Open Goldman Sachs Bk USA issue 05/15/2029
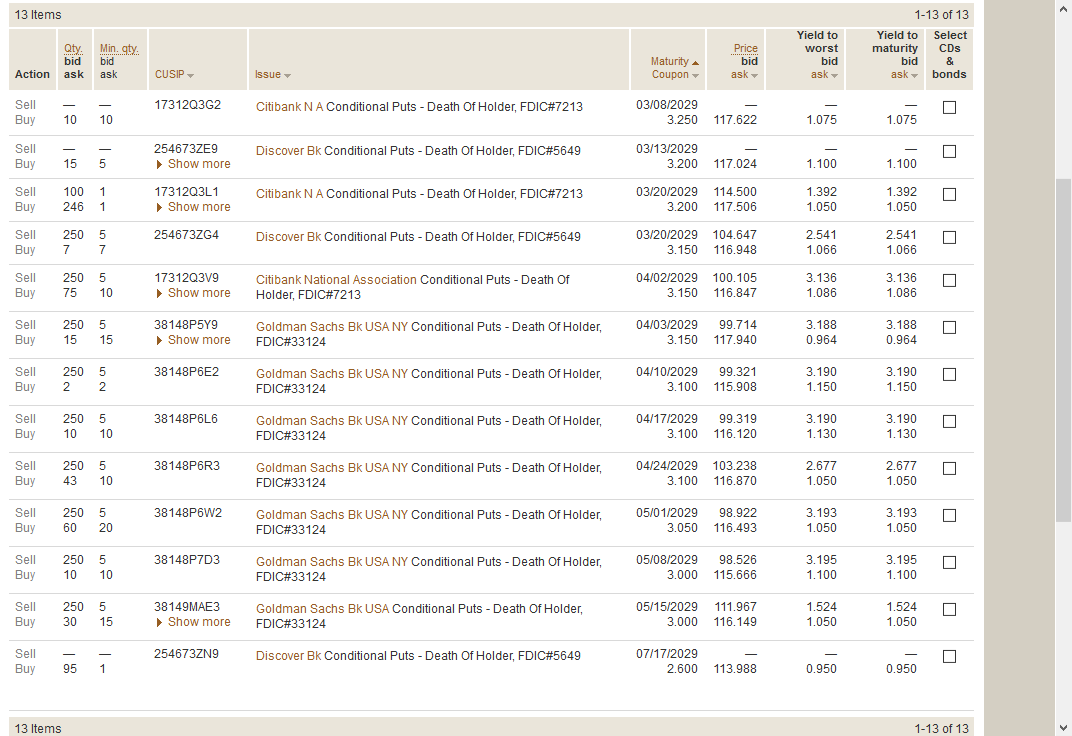 coord(322,609)
